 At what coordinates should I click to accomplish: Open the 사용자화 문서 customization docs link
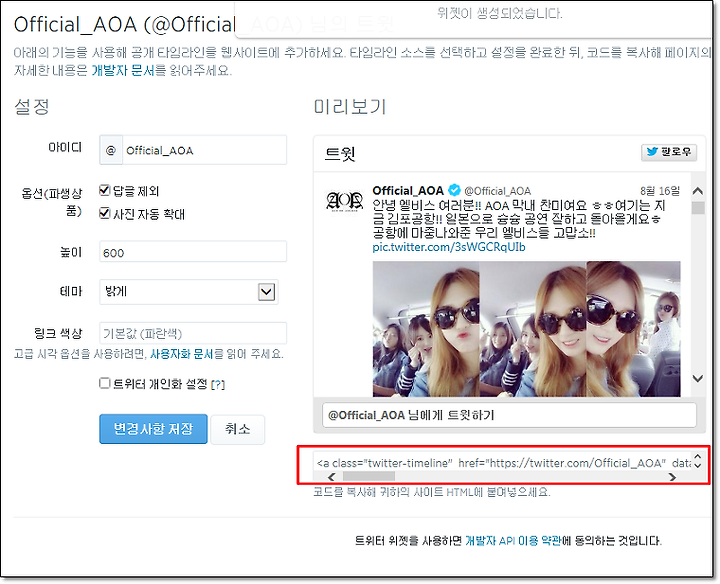182,354
